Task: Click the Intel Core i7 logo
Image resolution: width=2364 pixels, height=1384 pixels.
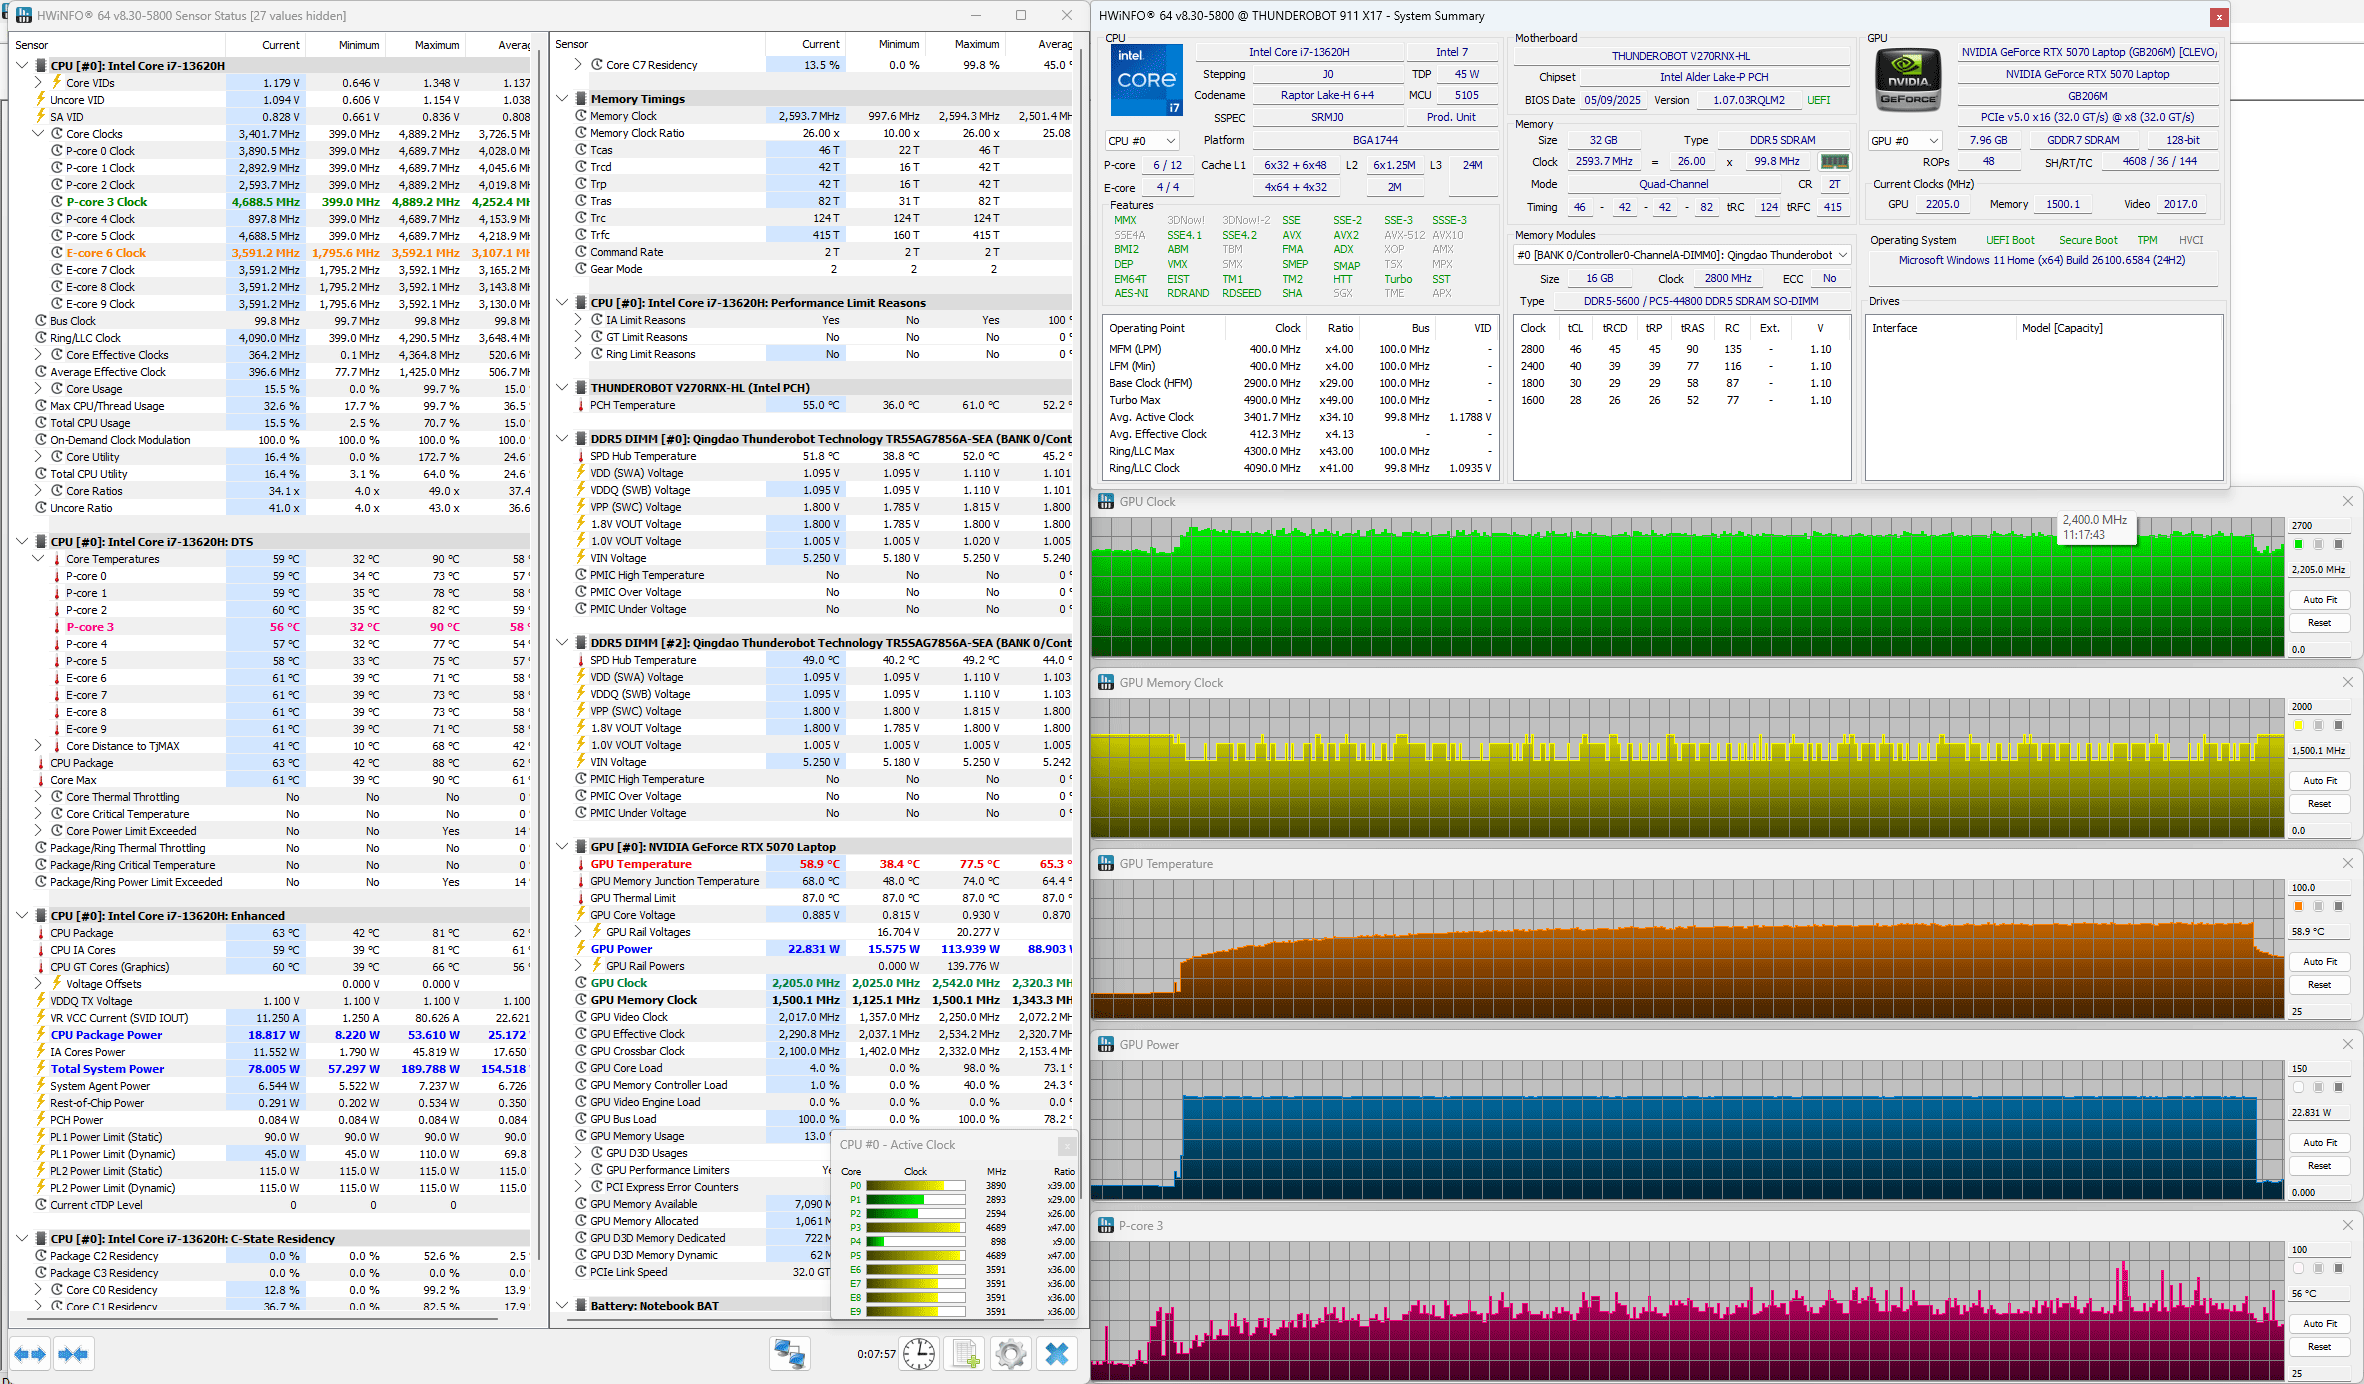Action: pyautogui.click(x=1146, y=80)
